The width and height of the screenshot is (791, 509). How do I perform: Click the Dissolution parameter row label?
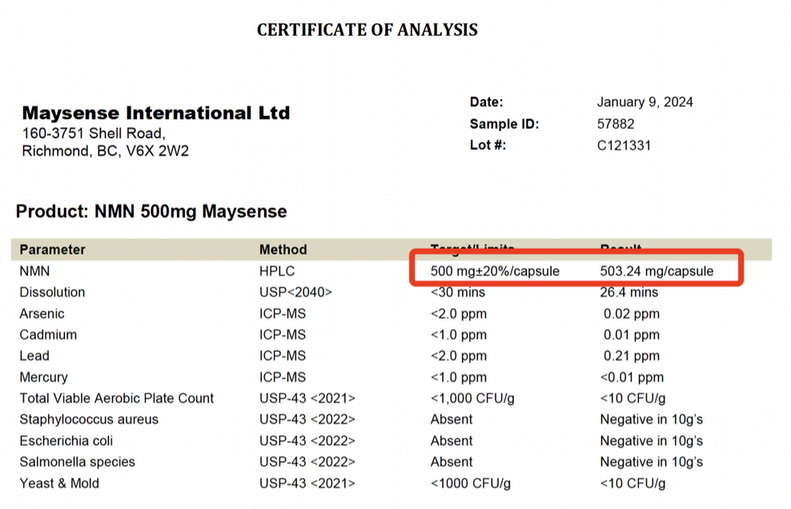click(52, 292)
